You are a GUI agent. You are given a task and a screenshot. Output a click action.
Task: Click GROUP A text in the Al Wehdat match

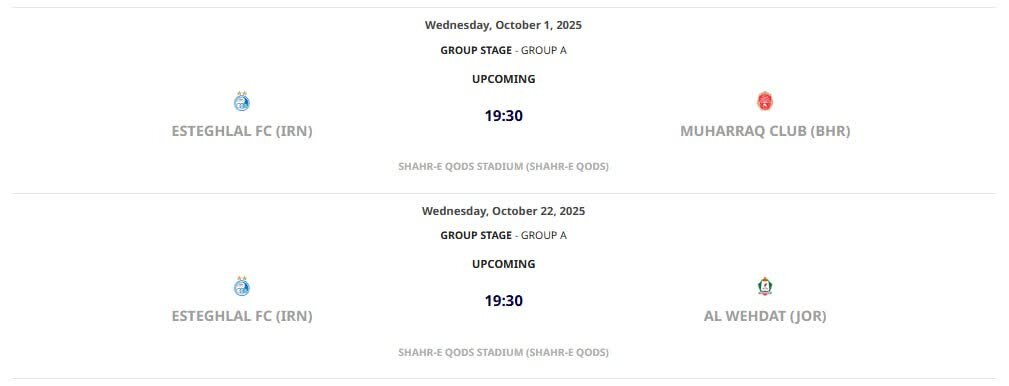click(544, 235)
